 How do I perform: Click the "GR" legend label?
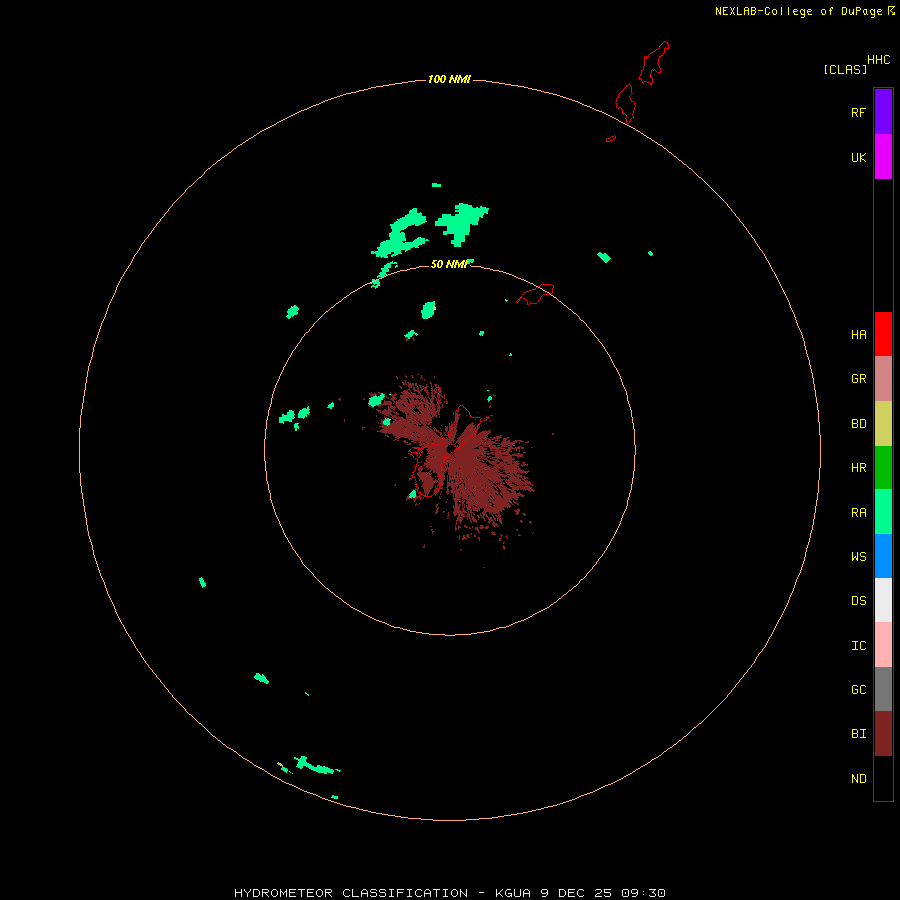(x=858, y=379)
